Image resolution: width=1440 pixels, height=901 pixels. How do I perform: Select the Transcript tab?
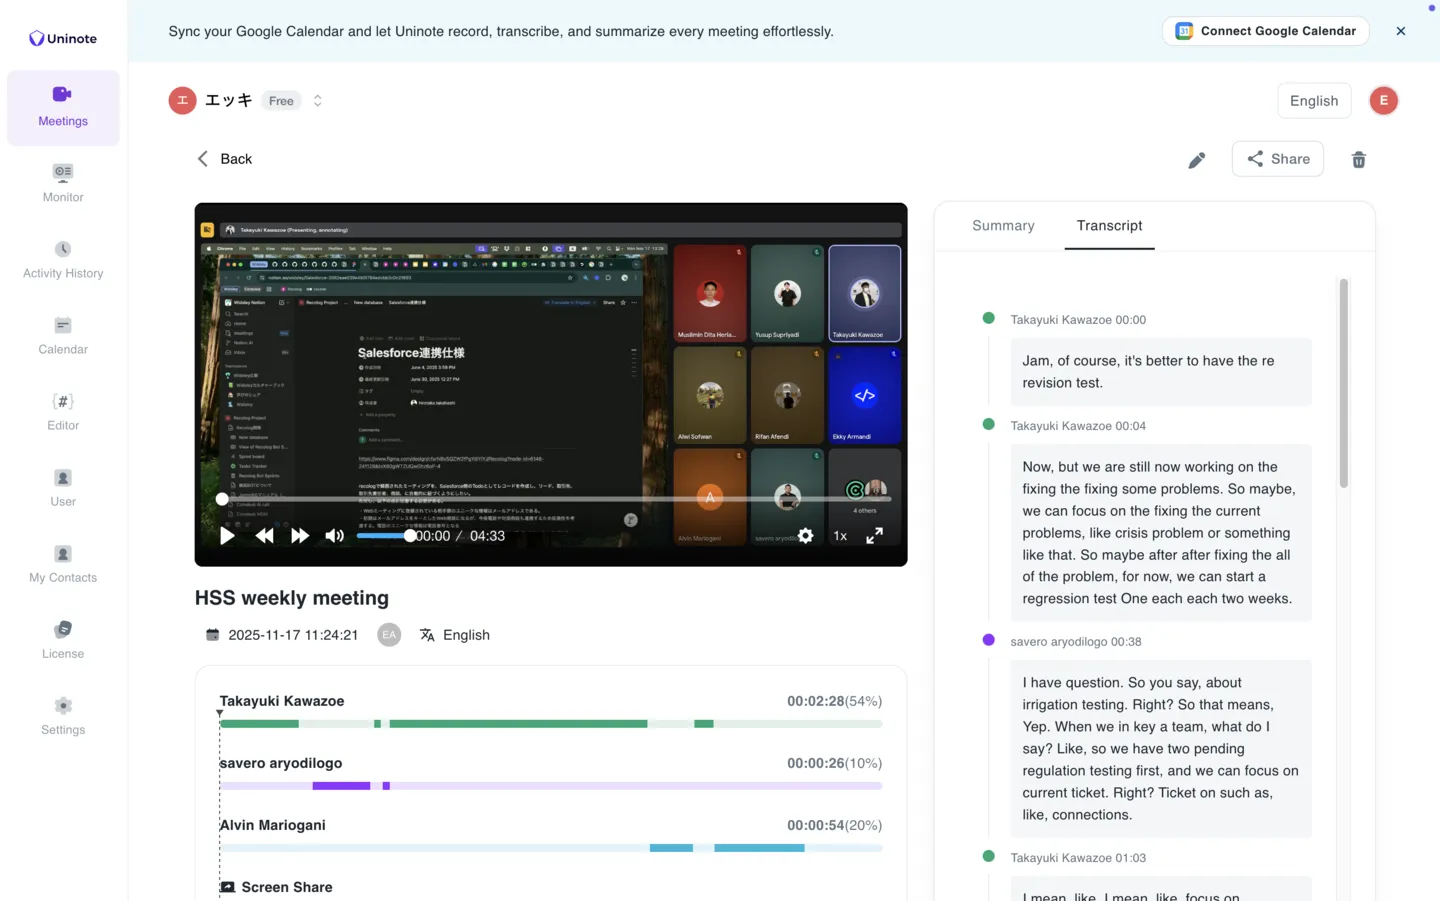pyautogui.click(x=1109, y=226)
